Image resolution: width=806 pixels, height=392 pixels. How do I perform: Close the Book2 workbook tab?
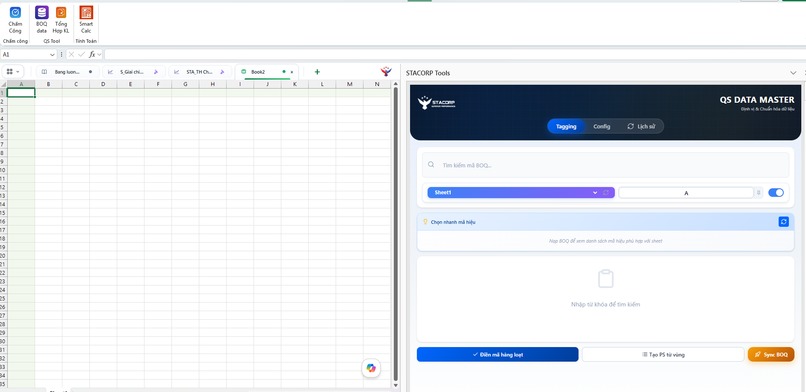click(292, 72)
